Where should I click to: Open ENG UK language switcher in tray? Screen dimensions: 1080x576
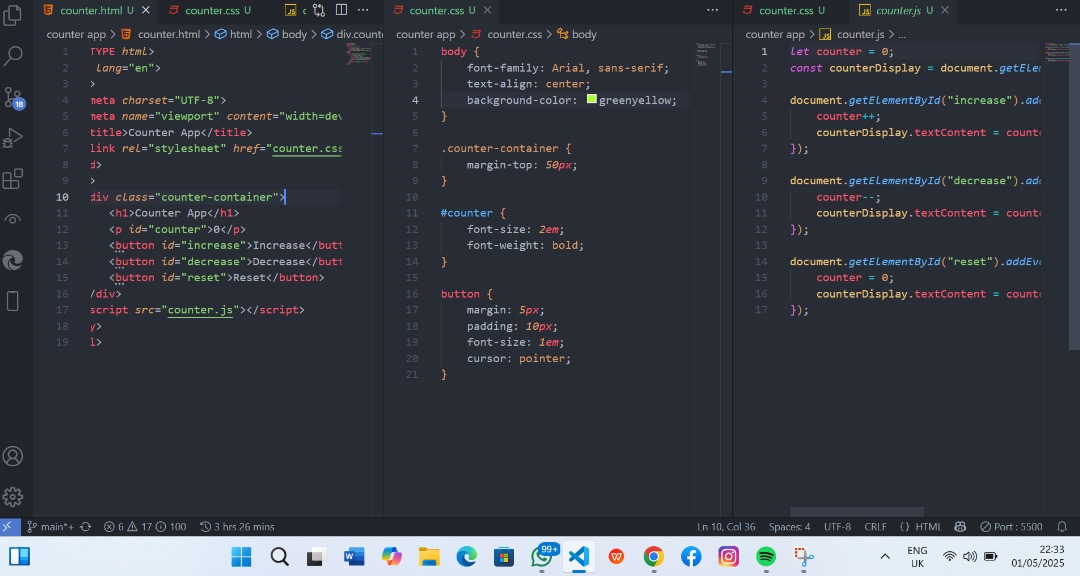pos(917,557)
